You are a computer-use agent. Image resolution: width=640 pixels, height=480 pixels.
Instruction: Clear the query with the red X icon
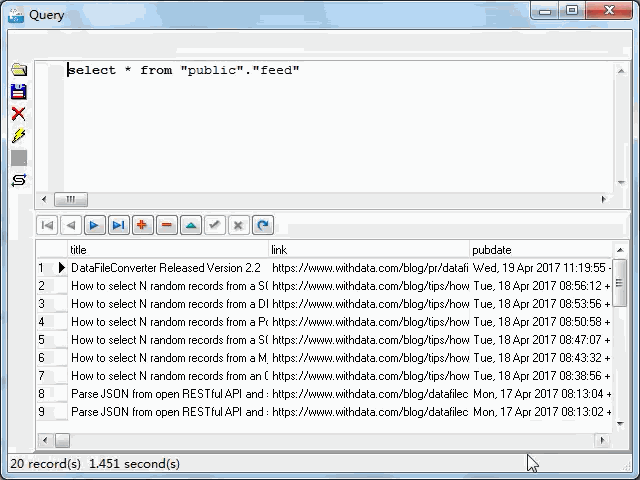coord(18,114)
